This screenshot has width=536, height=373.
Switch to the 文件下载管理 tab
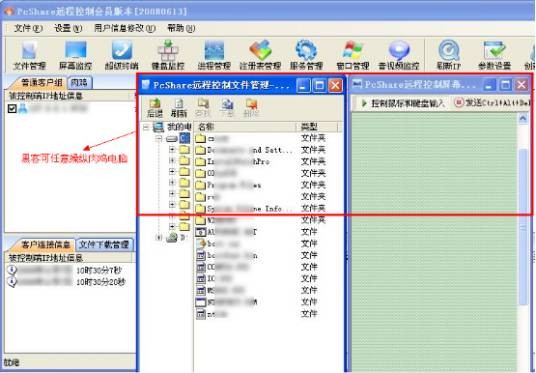pos(104,244)
